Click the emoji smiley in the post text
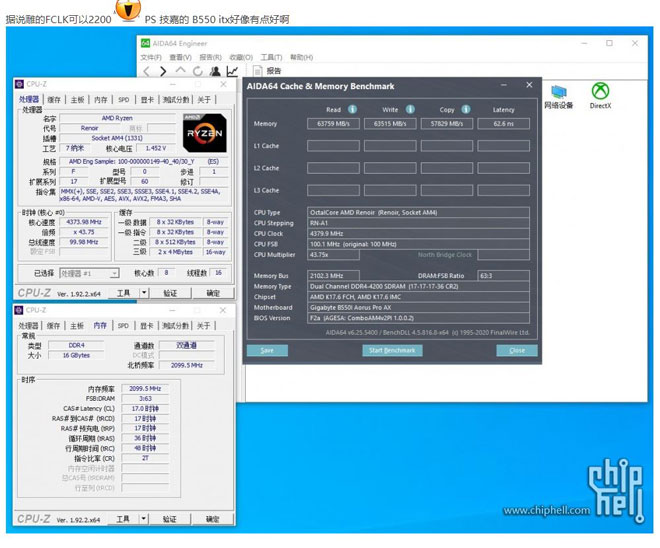This screenshot has height=548, width=660. [x=128, y=9]
